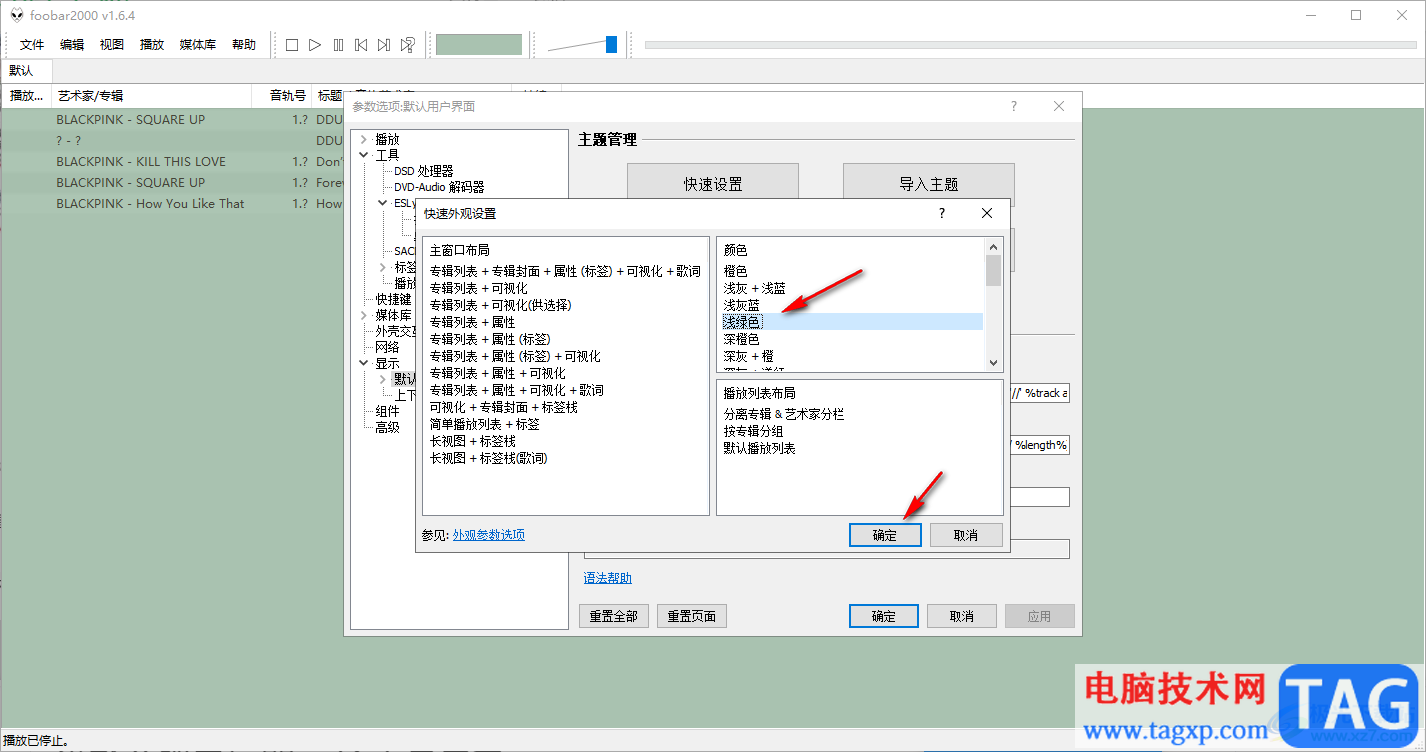The width and height of the screenshot is (1426, 752).
Task: Click 确定 in the preferences window
Action: coord(884,616)
